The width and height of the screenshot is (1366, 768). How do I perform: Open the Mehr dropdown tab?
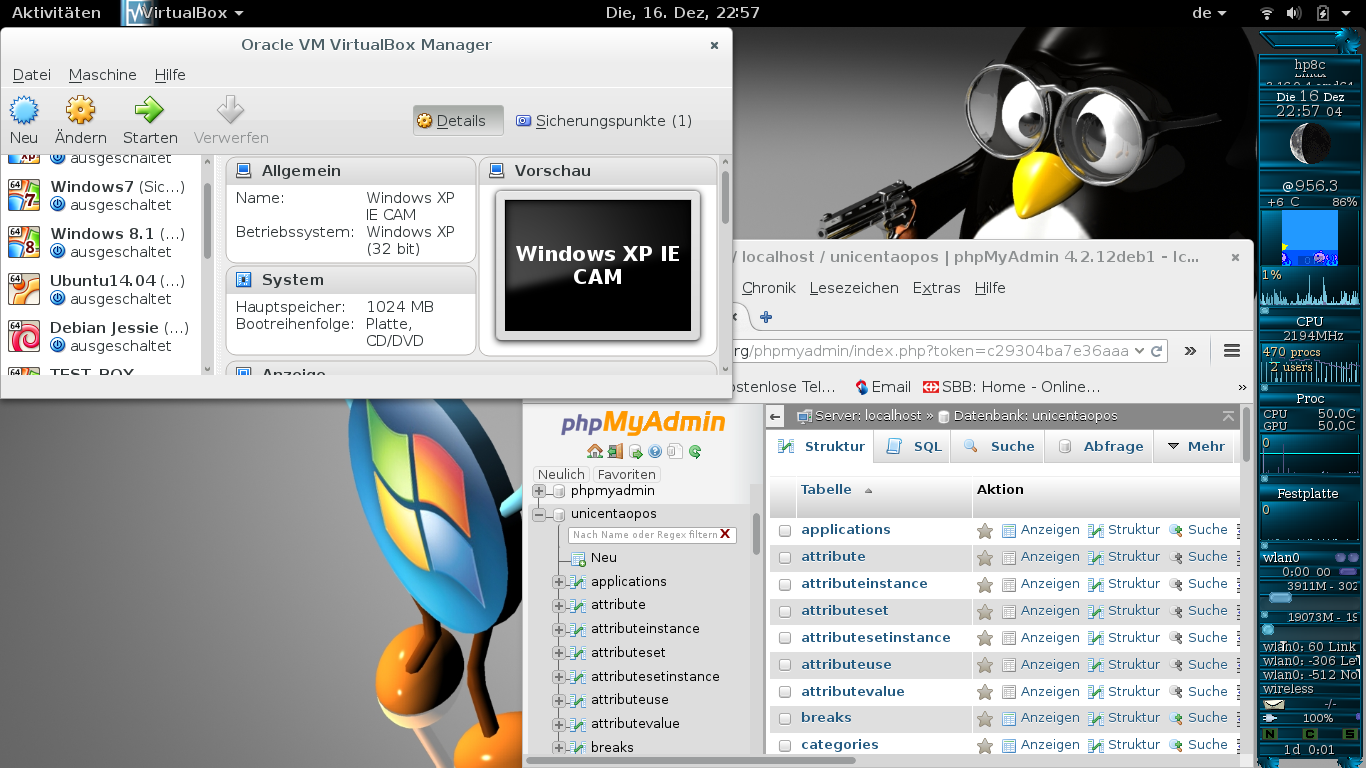pos(1195,447)
